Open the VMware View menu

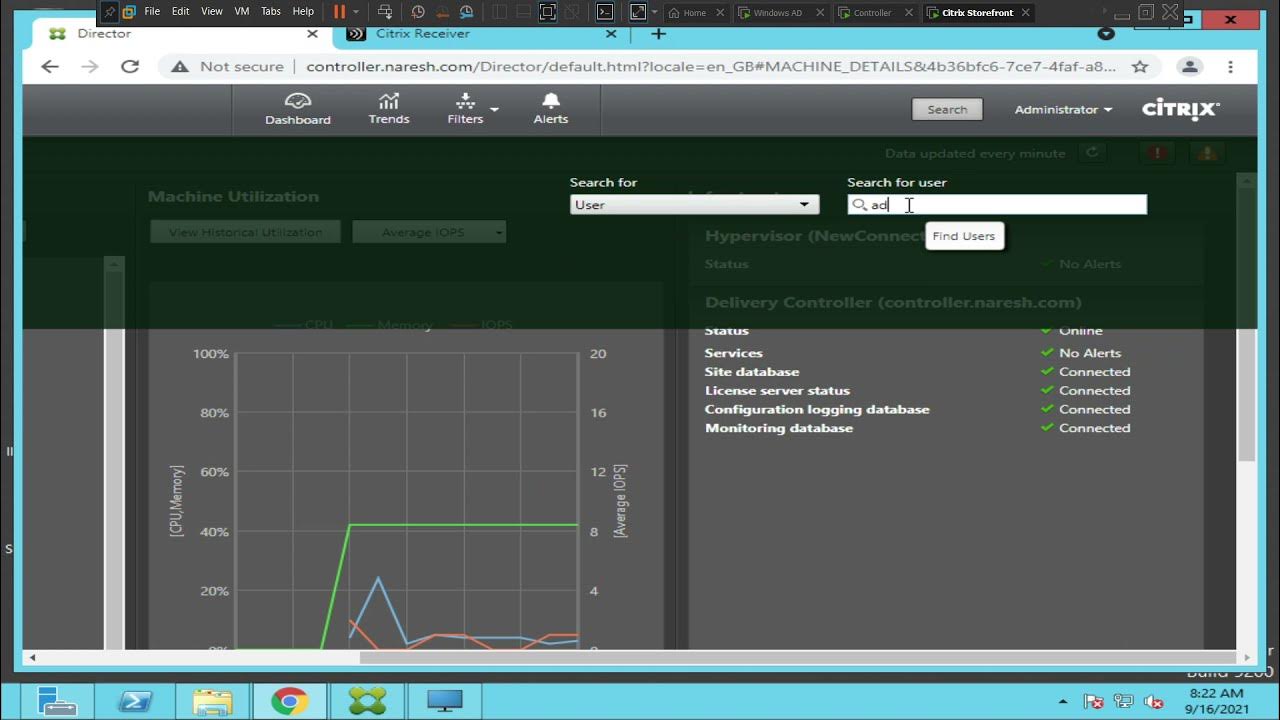[212, 12]
